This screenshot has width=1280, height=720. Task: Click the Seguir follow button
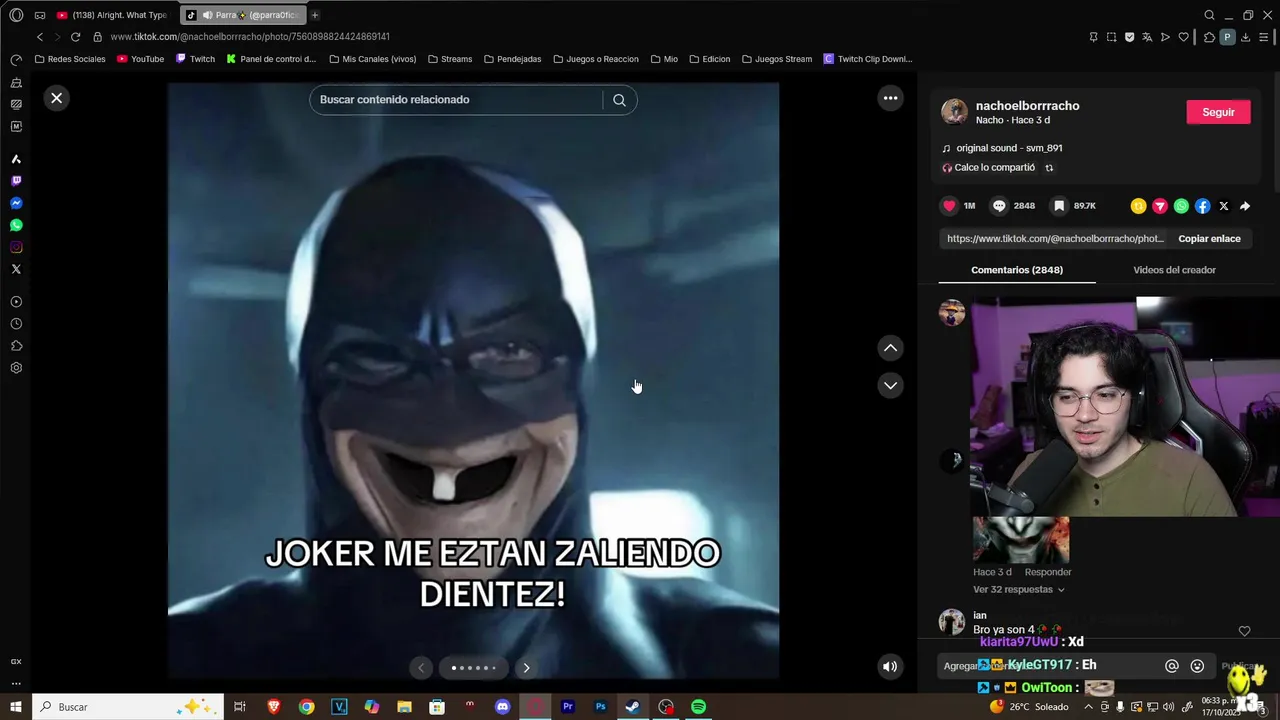(1218, 112)
